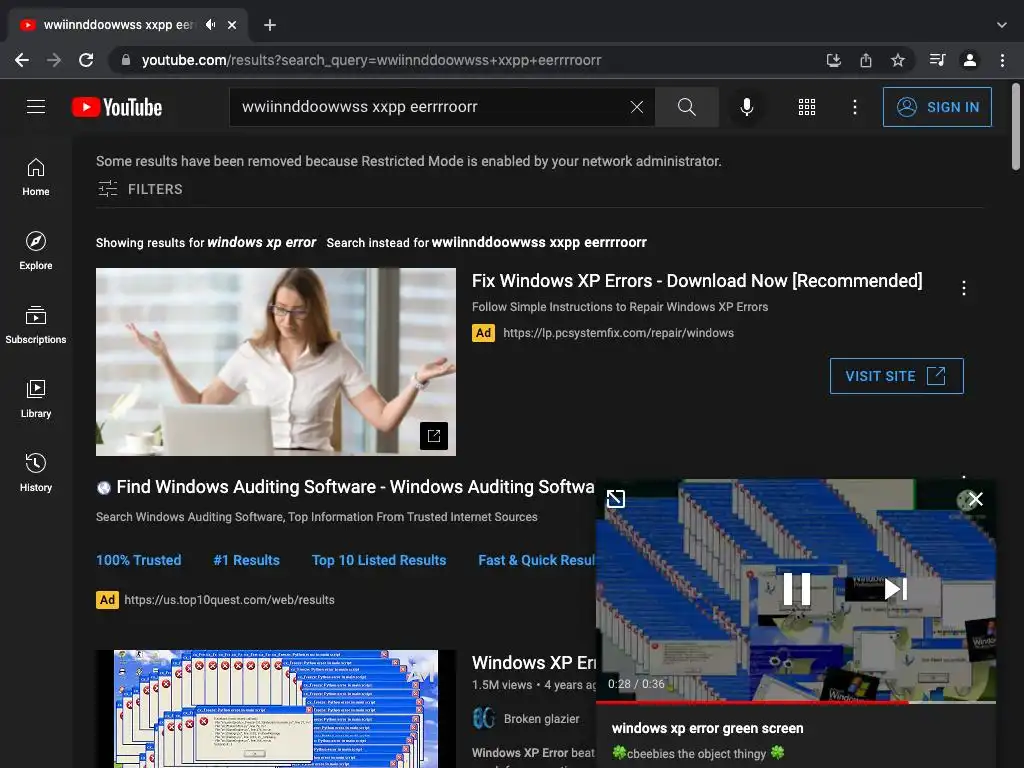Screen dimensions: 1024x768
Task: Start voice search with the microphone icon
Action: click(746, 107)
